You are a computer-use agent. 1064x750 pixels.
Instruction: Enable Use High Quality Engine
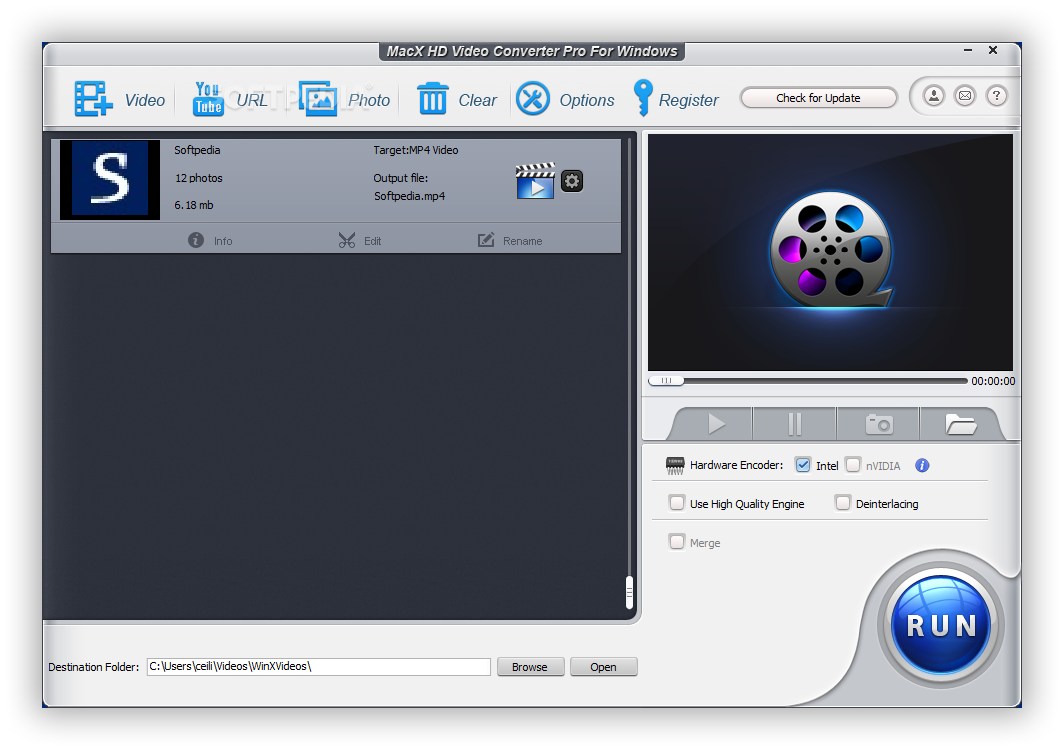677,503
